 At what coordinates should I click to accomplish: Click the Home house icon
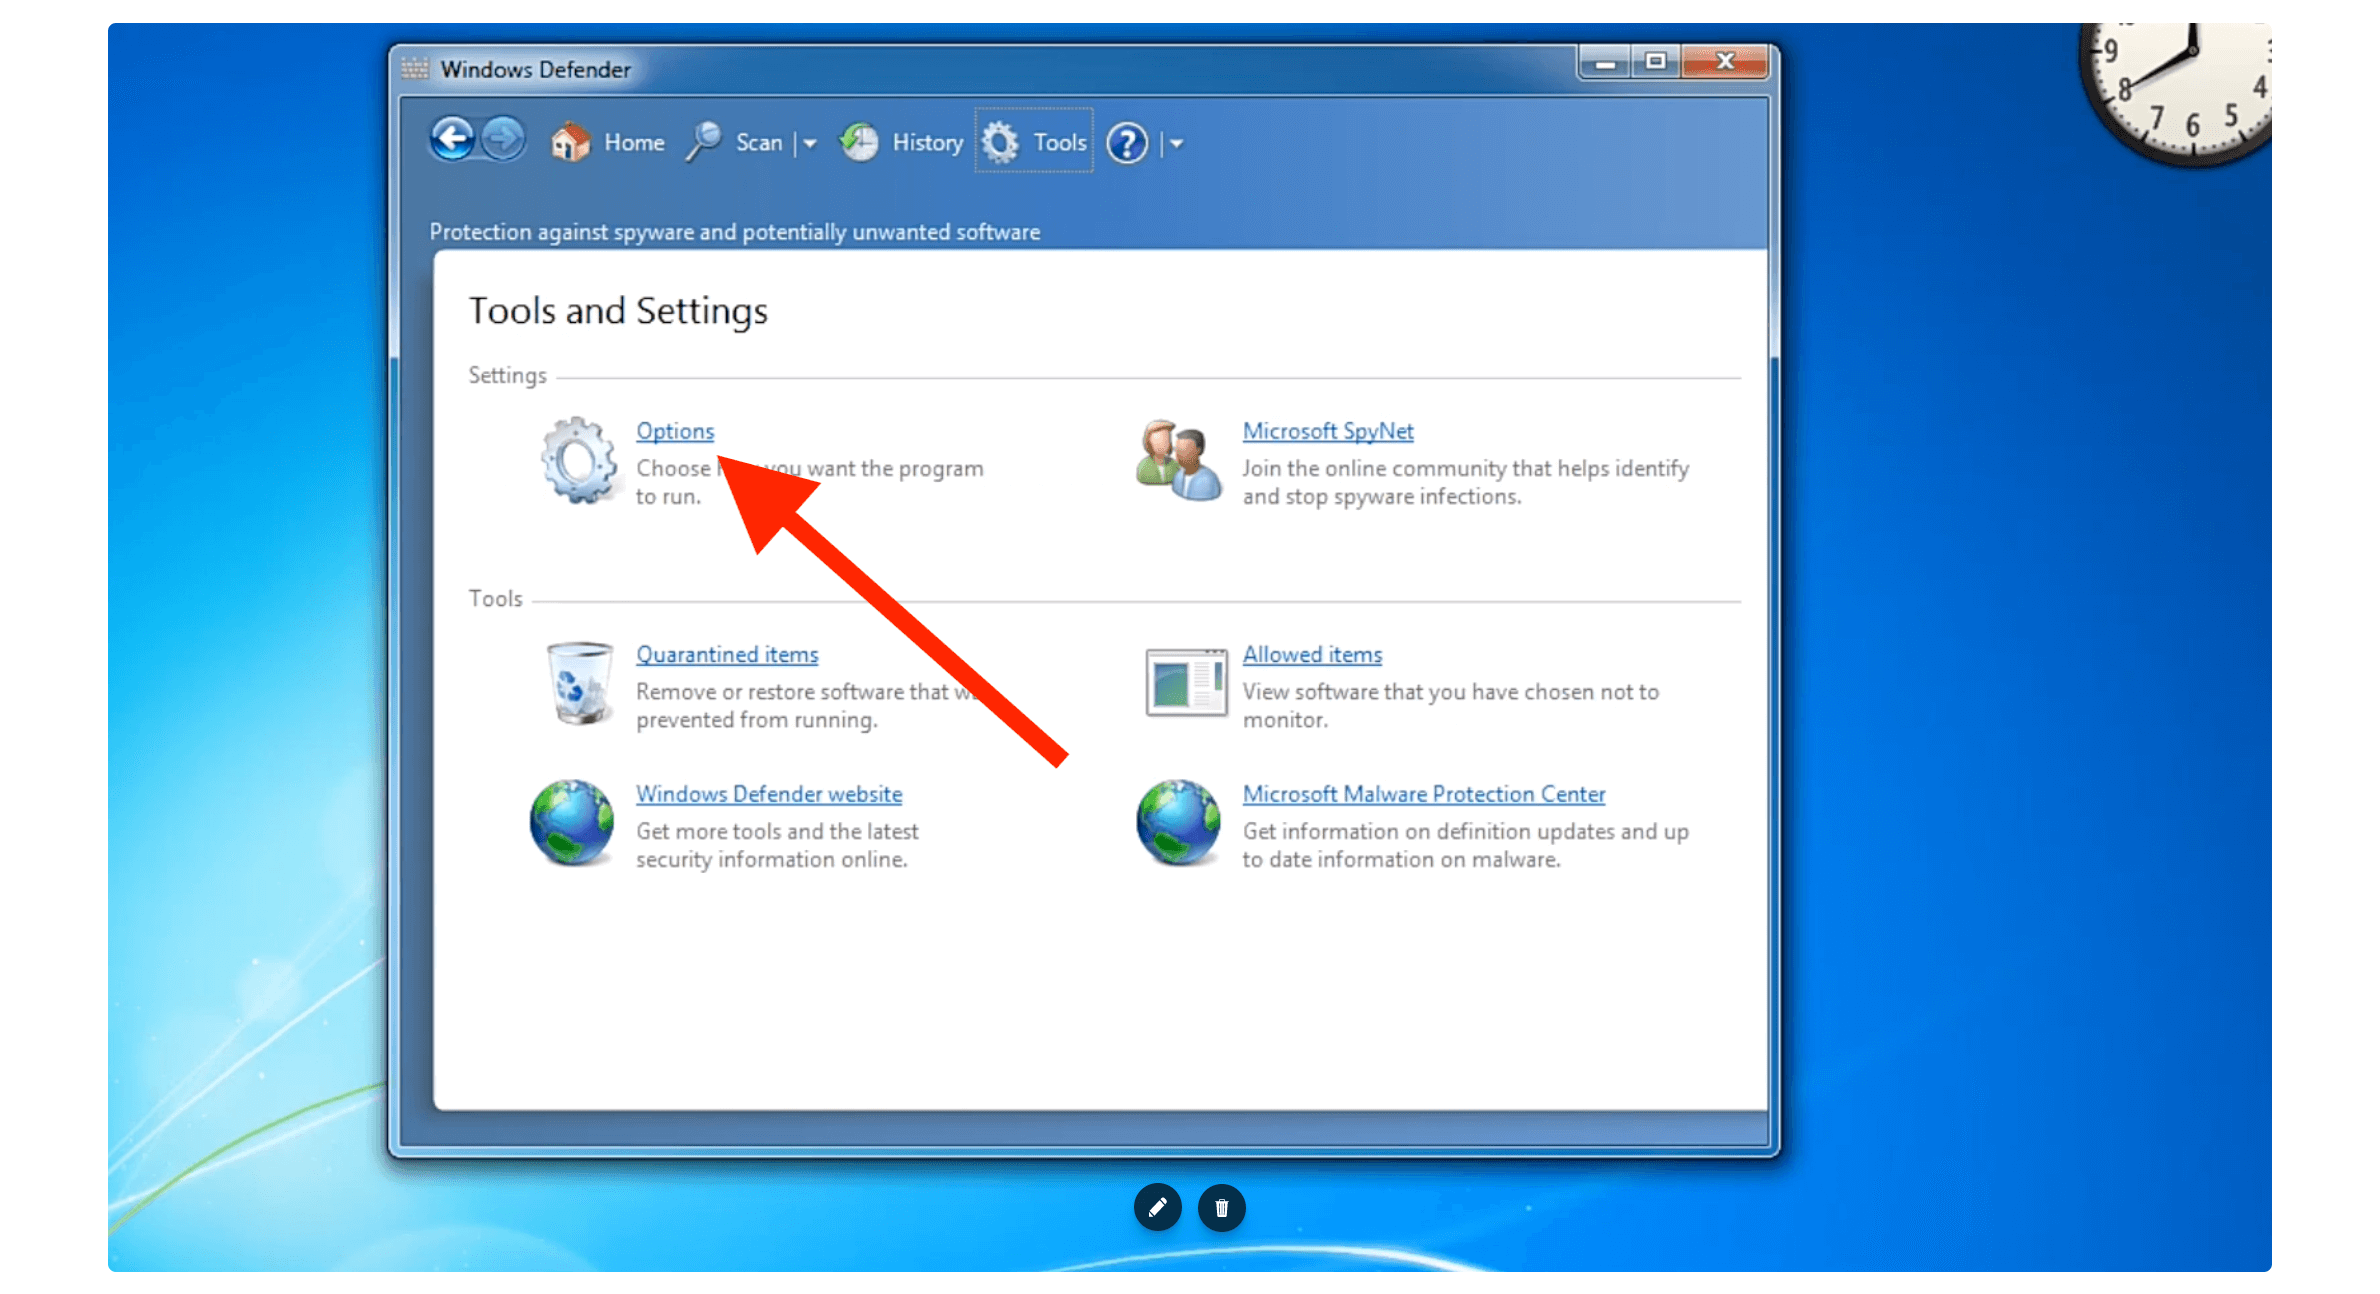571,142
